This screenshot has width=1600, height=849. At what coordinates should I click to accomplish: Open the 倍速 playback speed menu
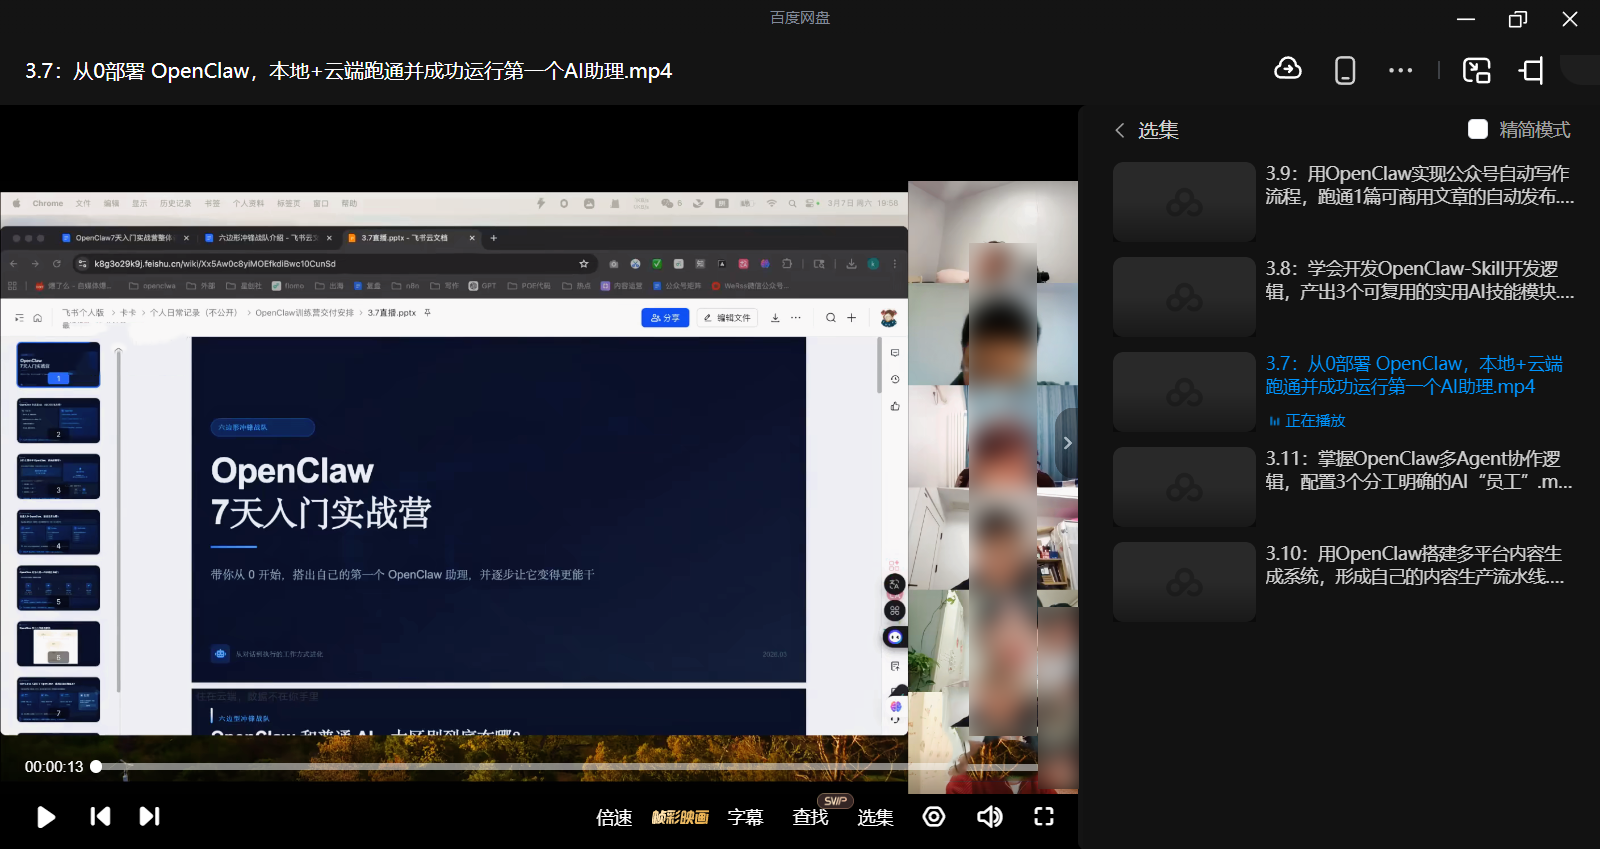point(614,818)
